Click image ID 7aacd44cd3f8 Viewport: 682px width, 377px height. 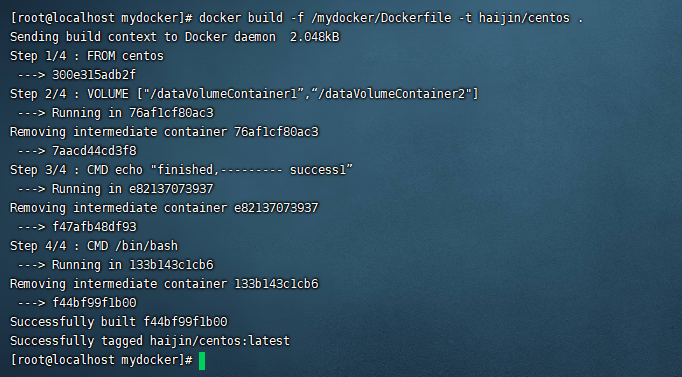pyautogui.click(x=94, y=151)
